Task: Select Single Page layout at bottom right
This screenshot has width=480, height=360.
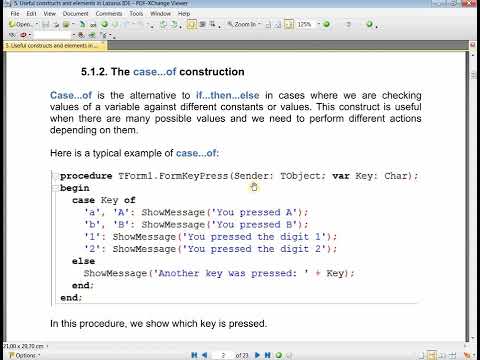Action: (422, 356)
